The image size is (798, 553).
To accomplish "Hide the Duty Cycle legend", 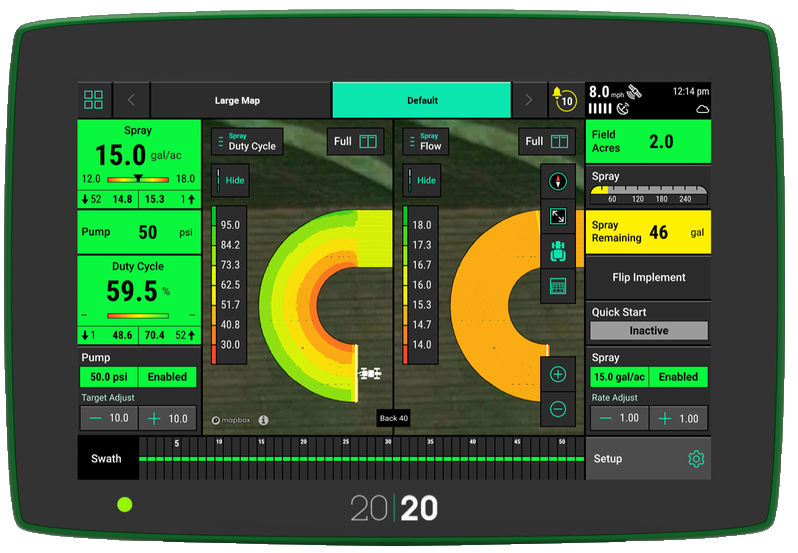I will click(x=230, y=180).
